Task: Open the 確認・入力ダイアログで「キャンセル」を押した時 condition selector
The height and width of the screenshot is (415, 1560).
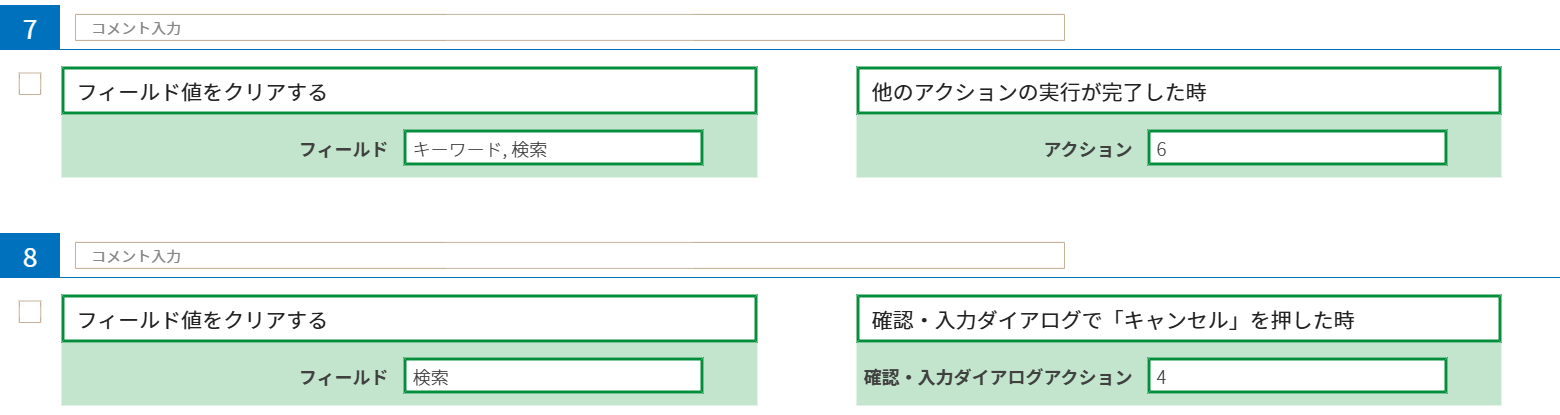Action: (x=1179, y=320)
